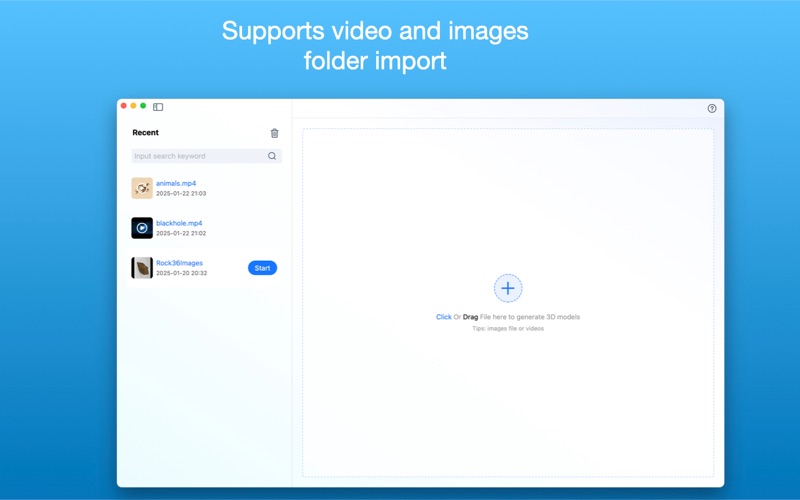Maximize the window with green button

143,106
